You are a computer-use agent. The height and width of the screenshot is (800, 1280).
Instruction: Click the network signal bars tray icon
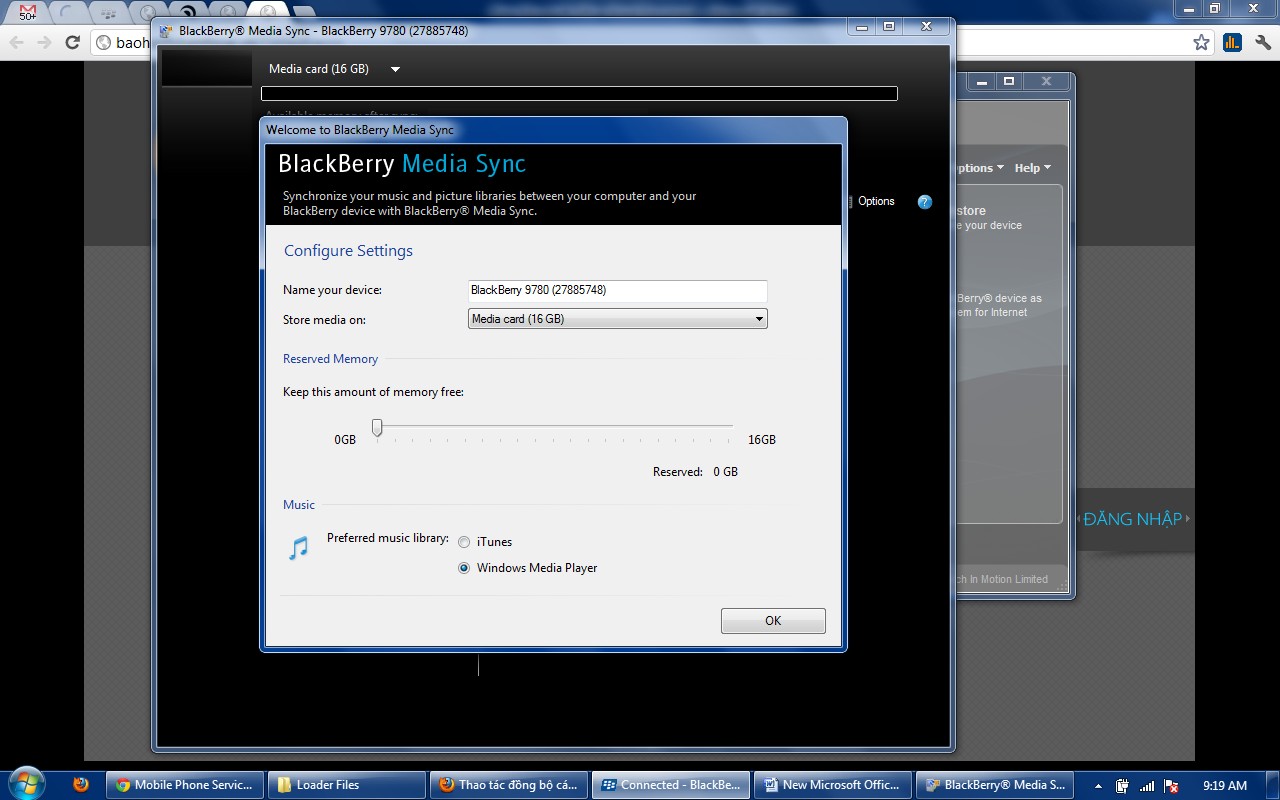pos(1148,786)
